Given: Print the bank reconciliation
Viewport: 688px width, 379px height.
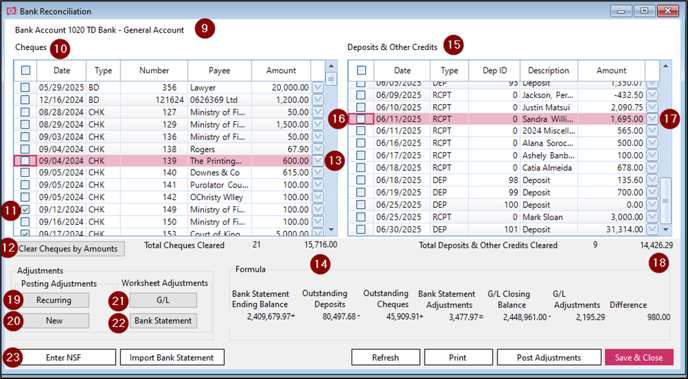Looking at the screenshot, I should click(x=458, y=358).
